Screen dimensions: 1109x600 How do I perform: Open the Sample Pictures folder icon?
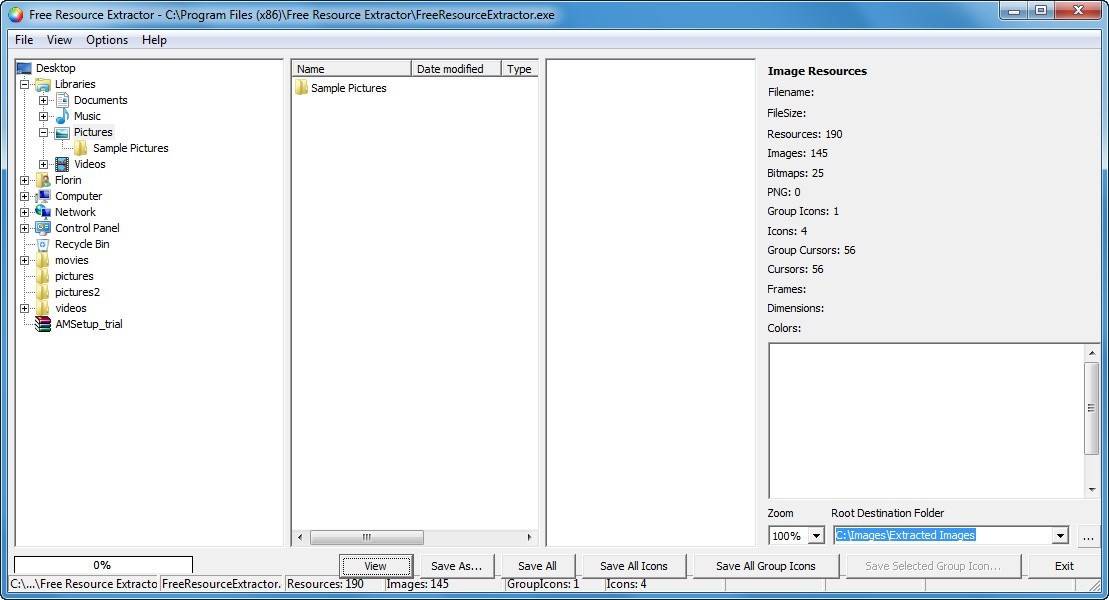click(80, 148)
